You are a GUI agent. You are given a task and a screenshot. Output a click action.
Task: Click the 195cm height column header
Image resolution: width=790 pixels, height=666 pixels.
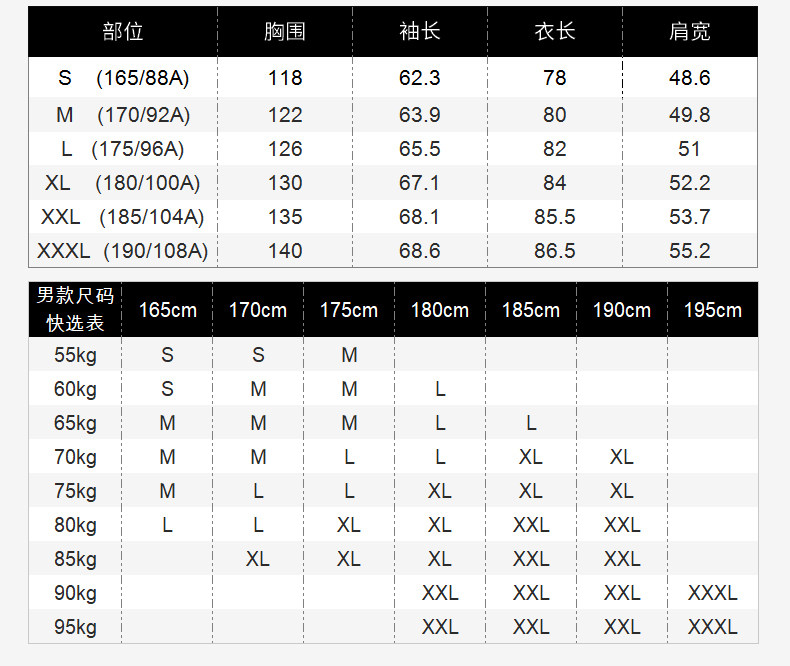point(712,310)
